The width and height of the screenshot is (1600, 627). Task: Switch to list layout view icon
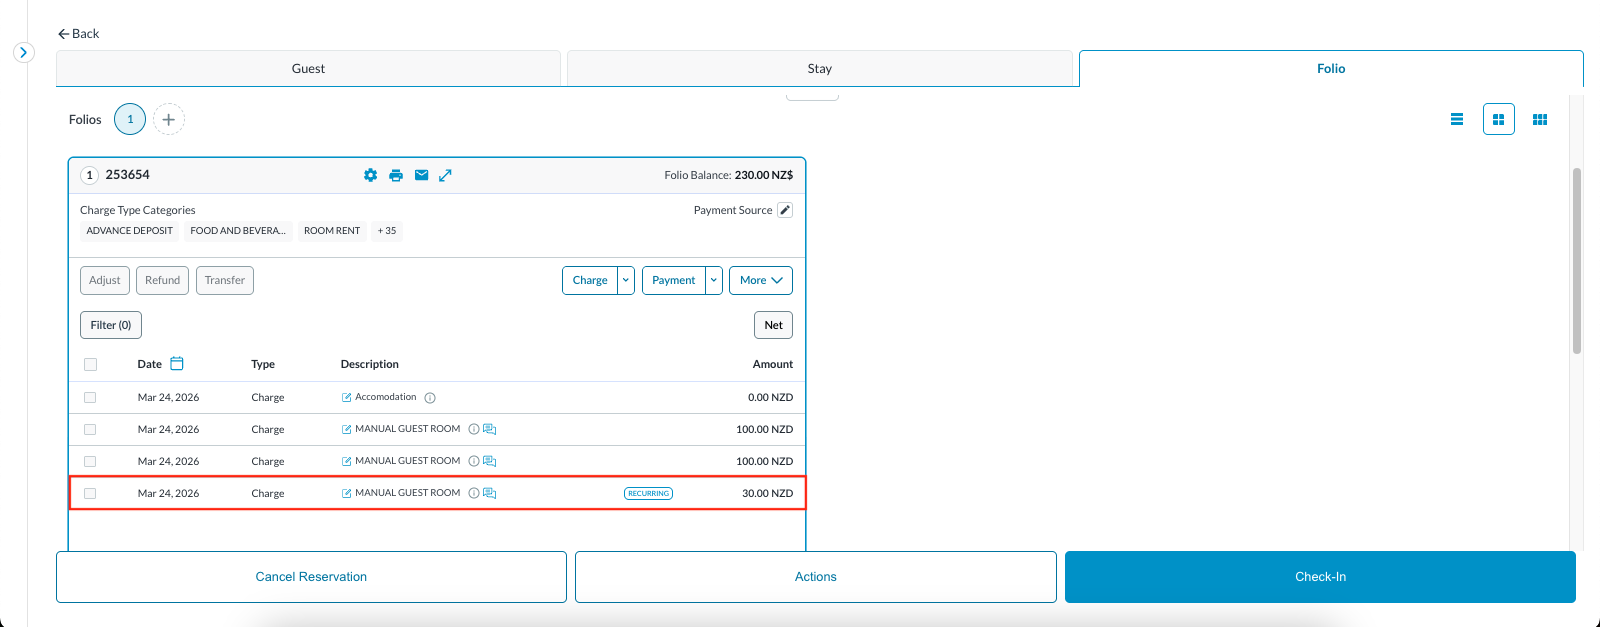pos(1457,119)
